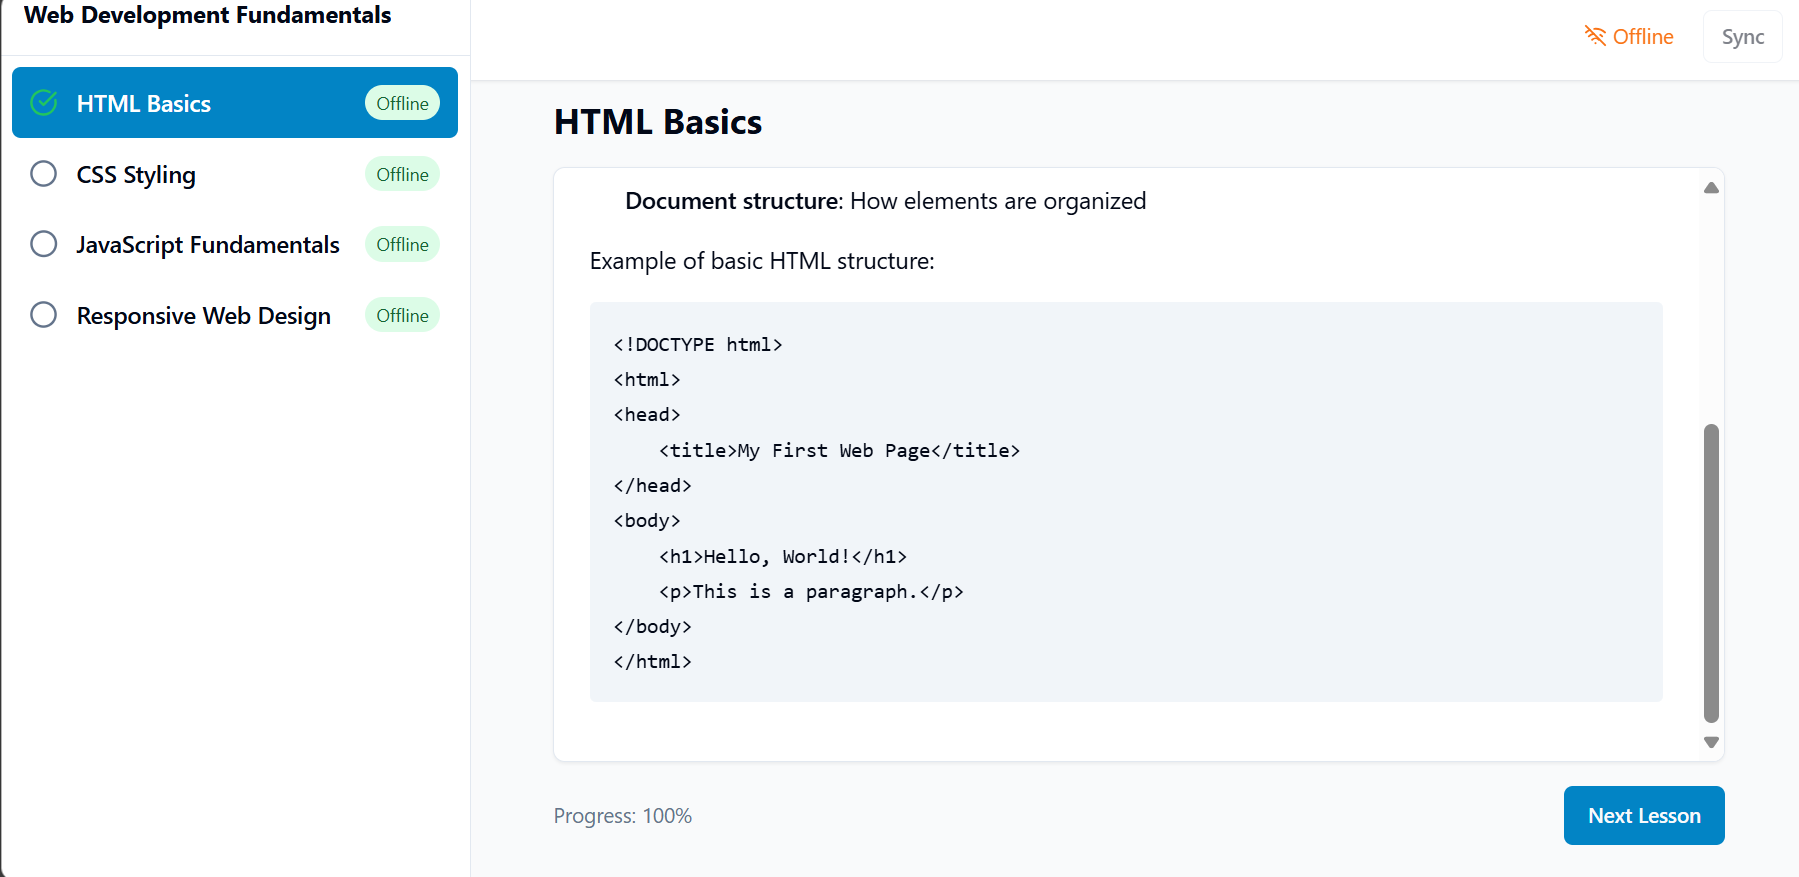Click the orange wifi-off offline icon
This screenshot has height=877, width=1799.
coord(1594,36)
